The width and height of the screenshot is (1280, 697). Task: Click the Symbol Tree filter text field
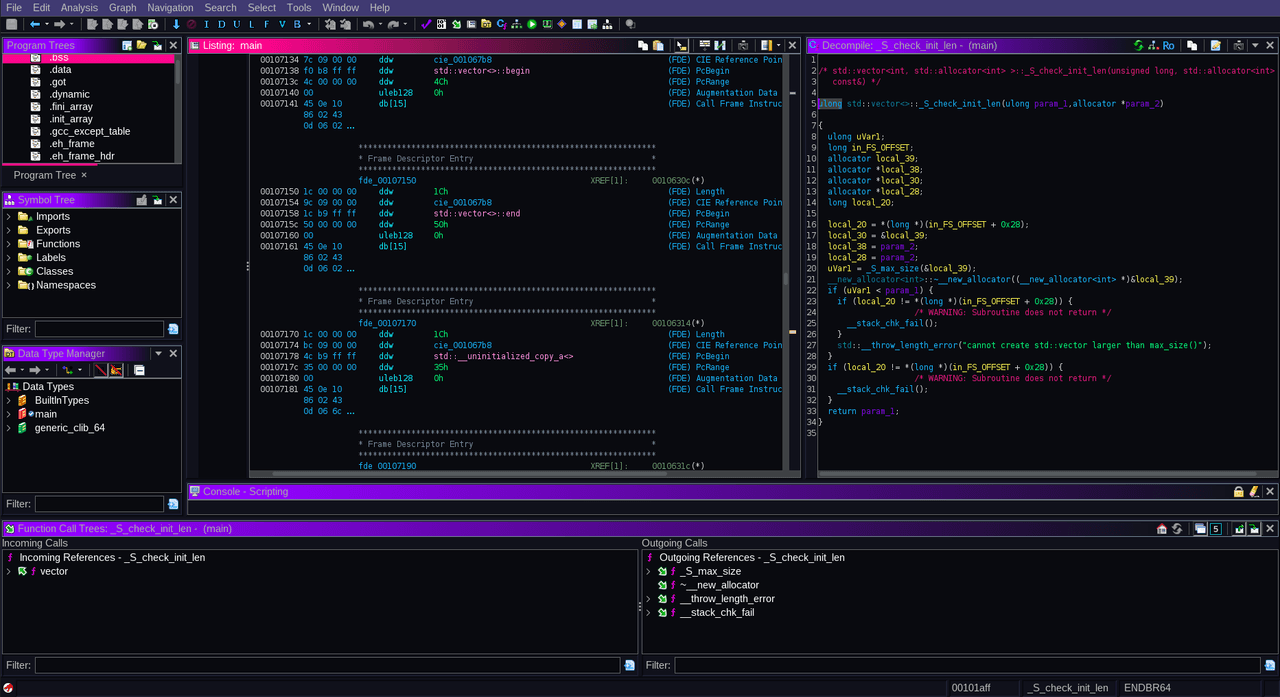coord(99,329)
